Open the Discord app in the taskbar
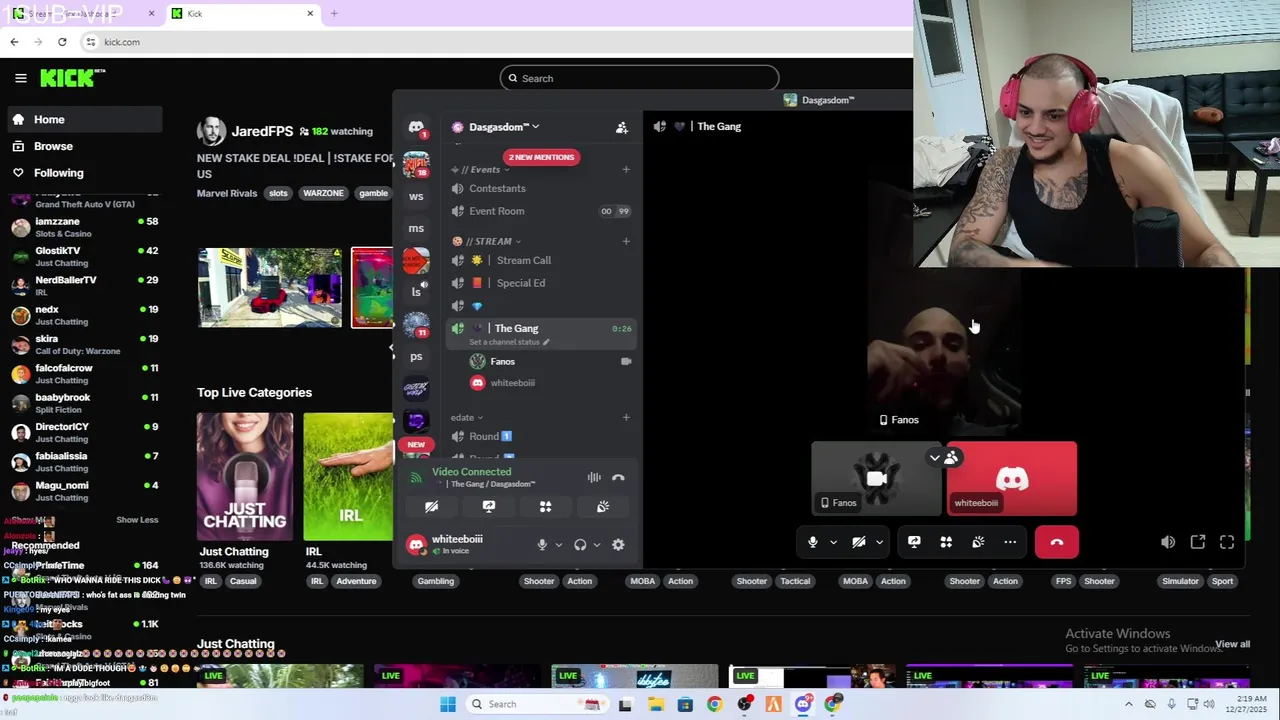1280x720 pixels. click(x=803, y=704)
